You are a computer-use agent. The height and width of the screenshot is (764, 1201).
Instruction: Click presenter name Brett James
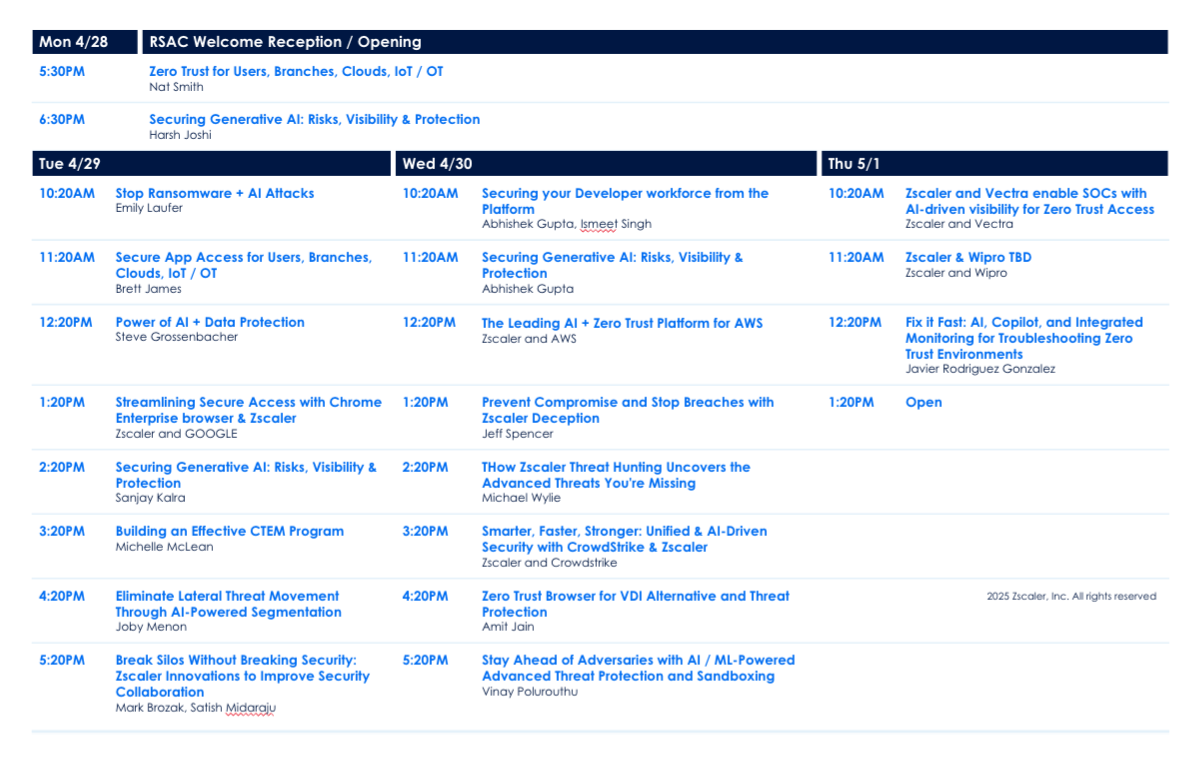(x=148, y=289)
